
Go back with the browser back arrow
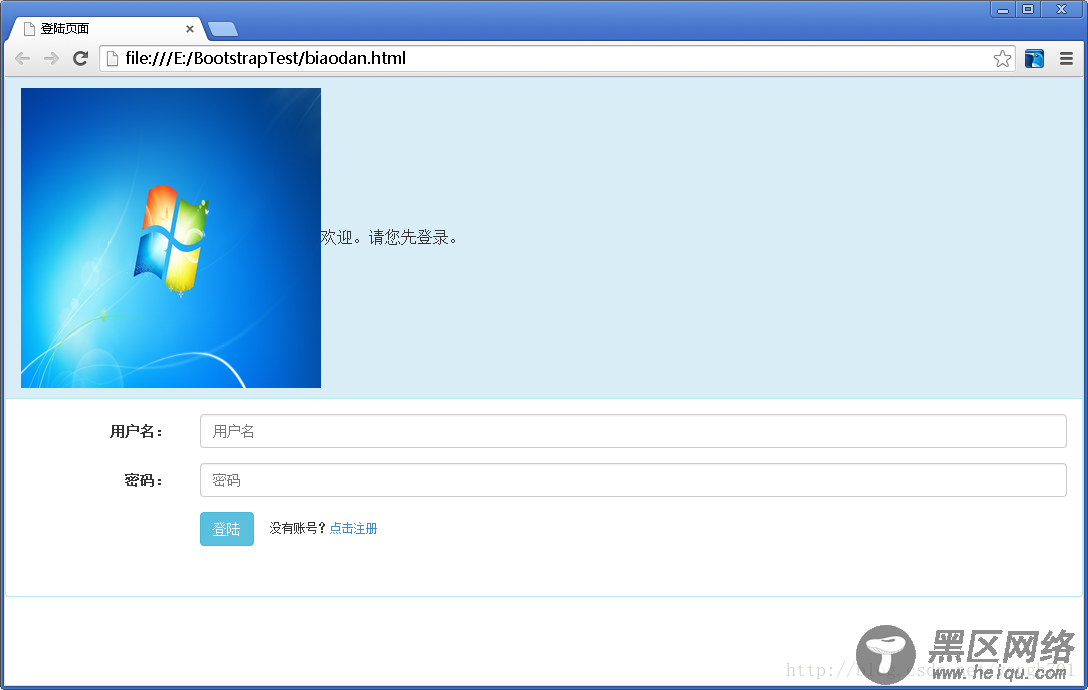tap(22, 58)
